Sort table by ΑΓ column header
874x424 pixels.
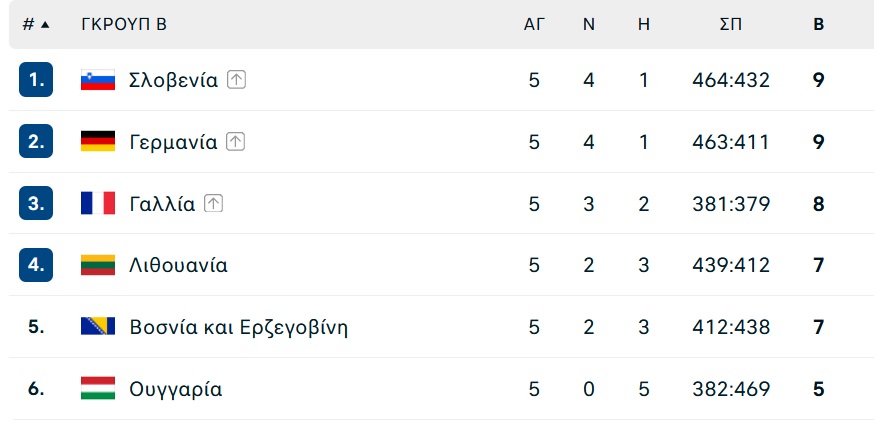[x=534, y=25]
